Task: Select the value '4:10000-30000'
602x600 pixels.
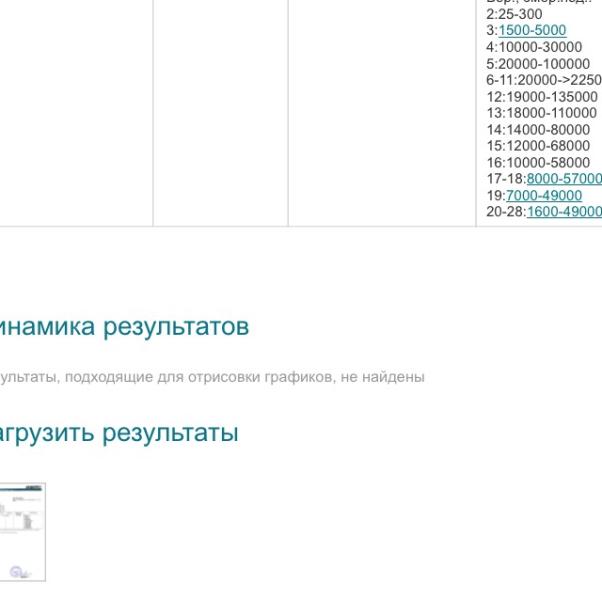Action: [534, 47]
